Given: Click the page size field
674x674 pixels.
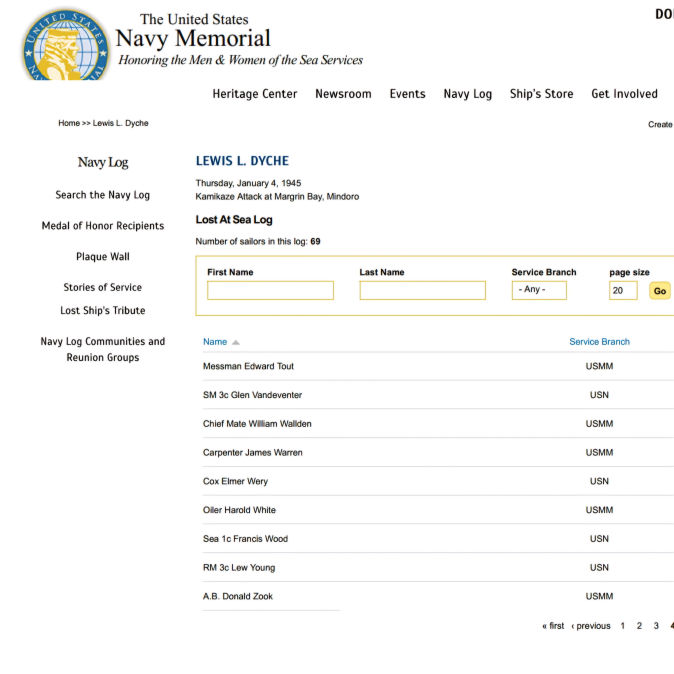Looking at the screenshot, I should [x=623, y=291].
